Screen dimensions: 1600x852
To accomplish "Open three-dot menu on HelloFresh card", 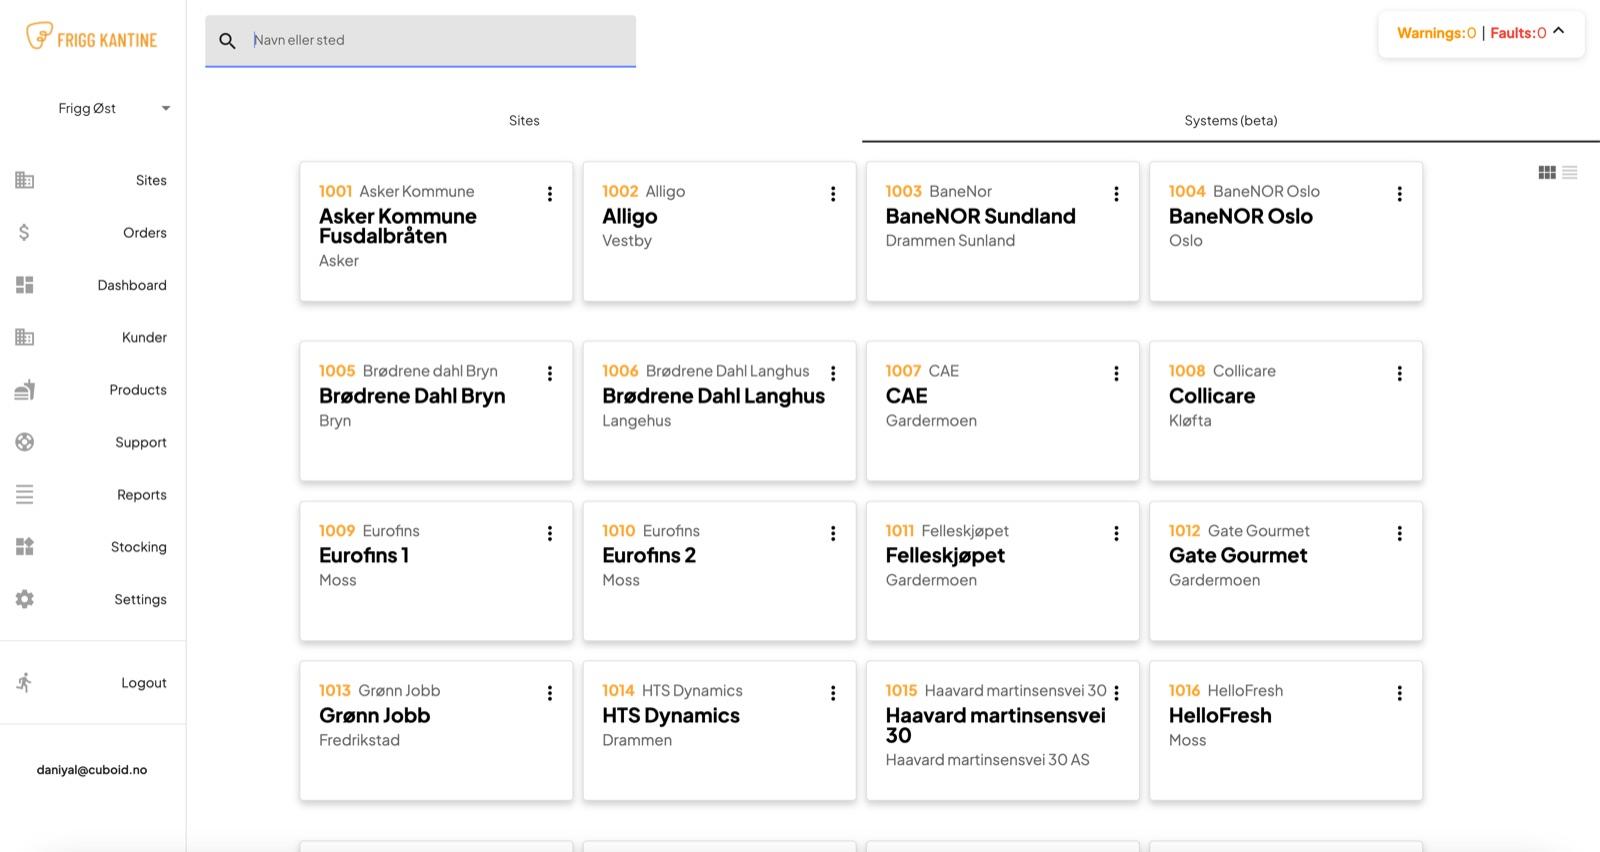I will point(1400,693).
